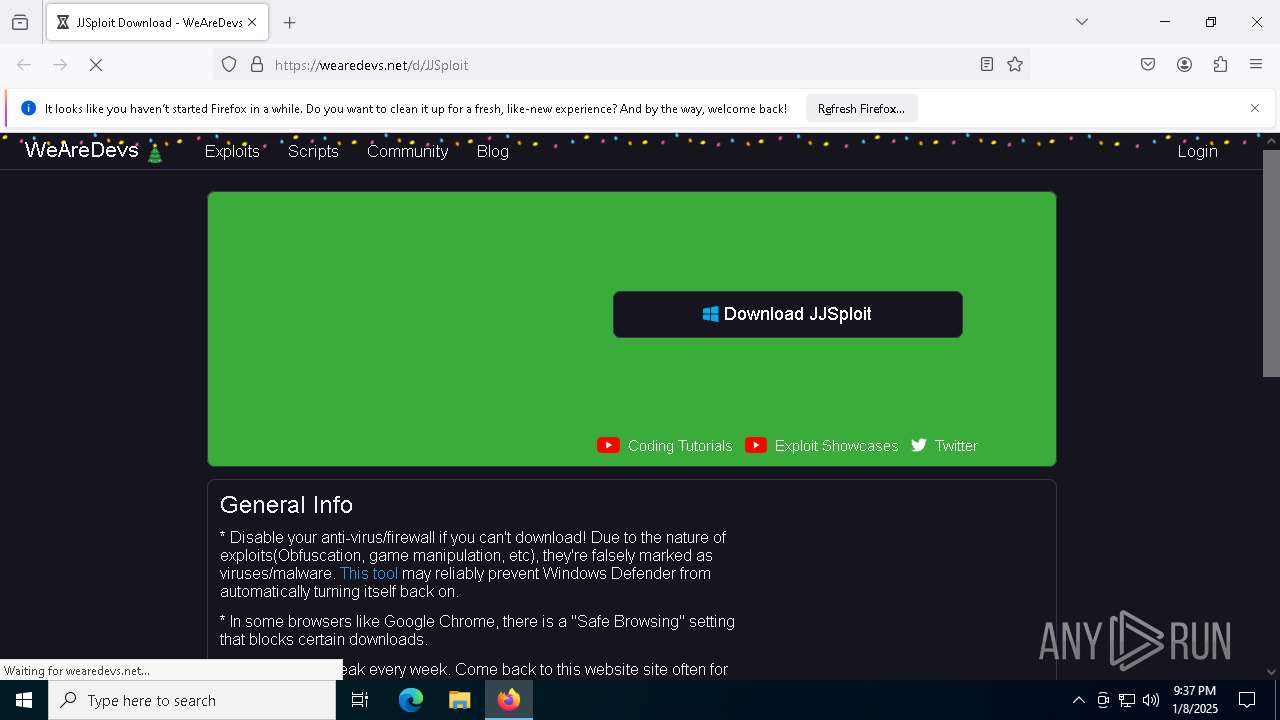Follow the 'This tool' hyperlink
Screen dimensions: 1280x720
pyautogui.click(x=369, y=574)
